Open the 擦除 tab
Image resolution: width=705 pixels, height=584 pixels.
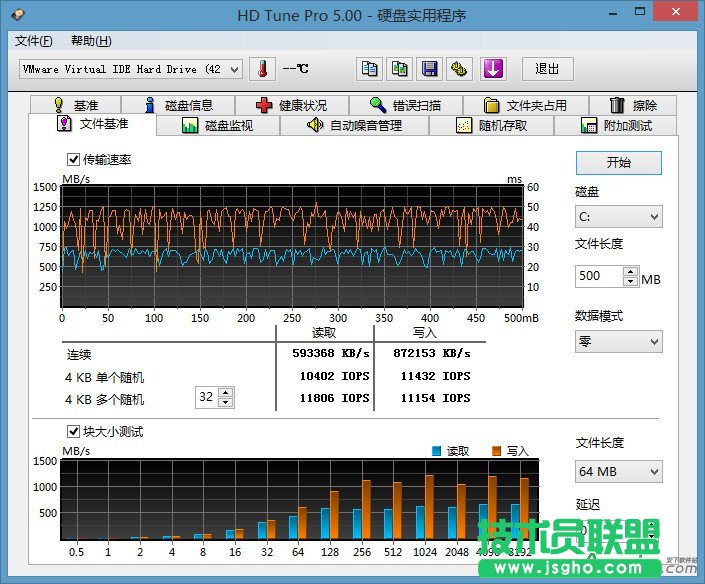633,105
